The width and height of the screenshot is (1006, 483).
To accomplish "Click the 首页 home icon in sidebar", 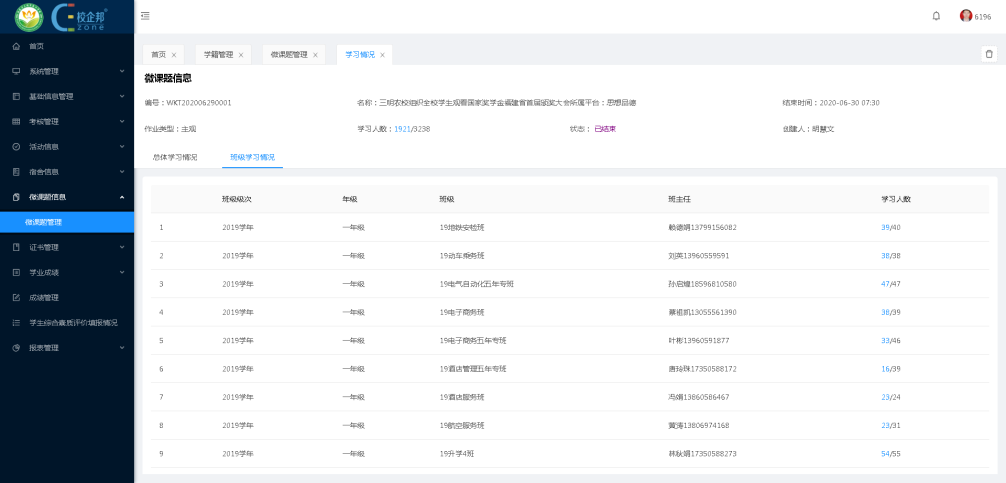I will point(16,46).
